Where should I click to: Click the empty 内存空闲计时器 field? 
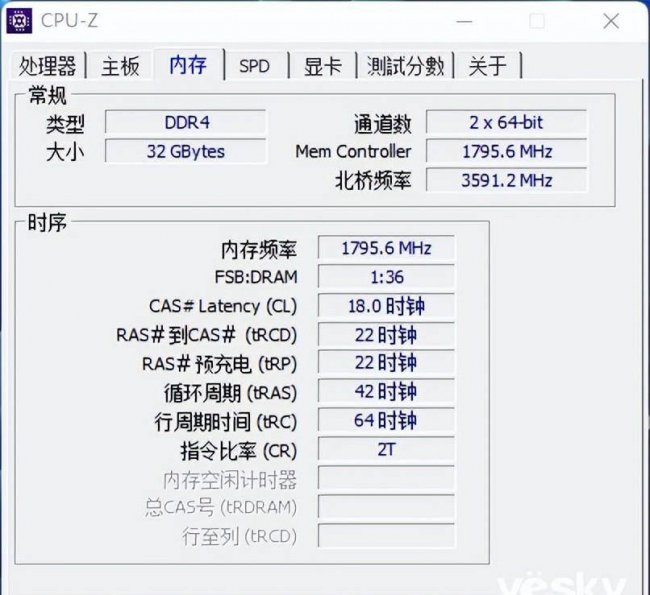click(386, 478)
